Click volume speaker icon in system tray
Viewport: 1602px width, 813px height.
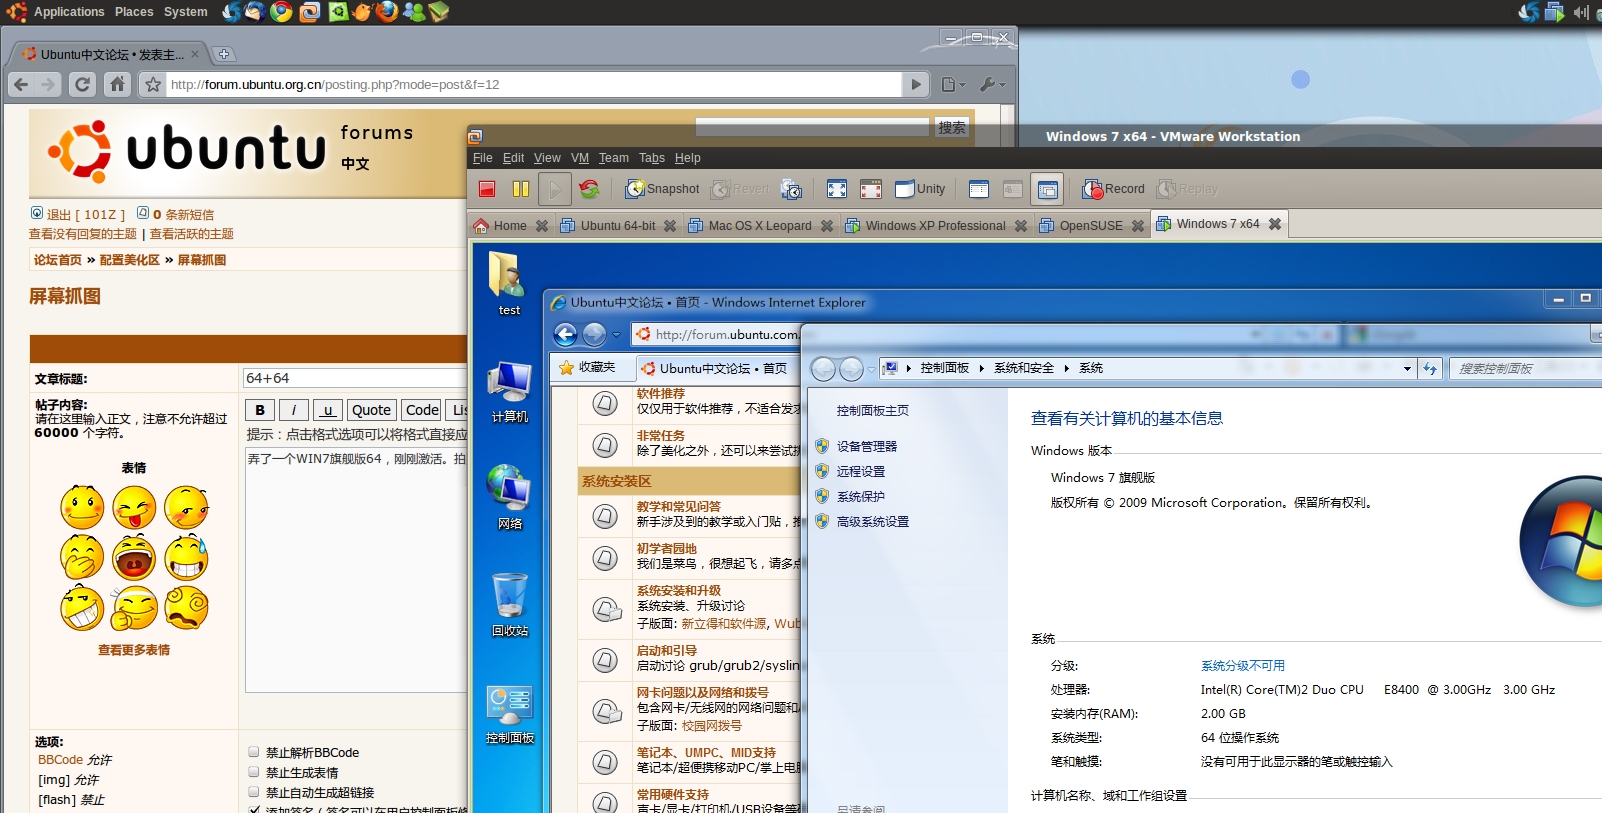point(1581,12)
